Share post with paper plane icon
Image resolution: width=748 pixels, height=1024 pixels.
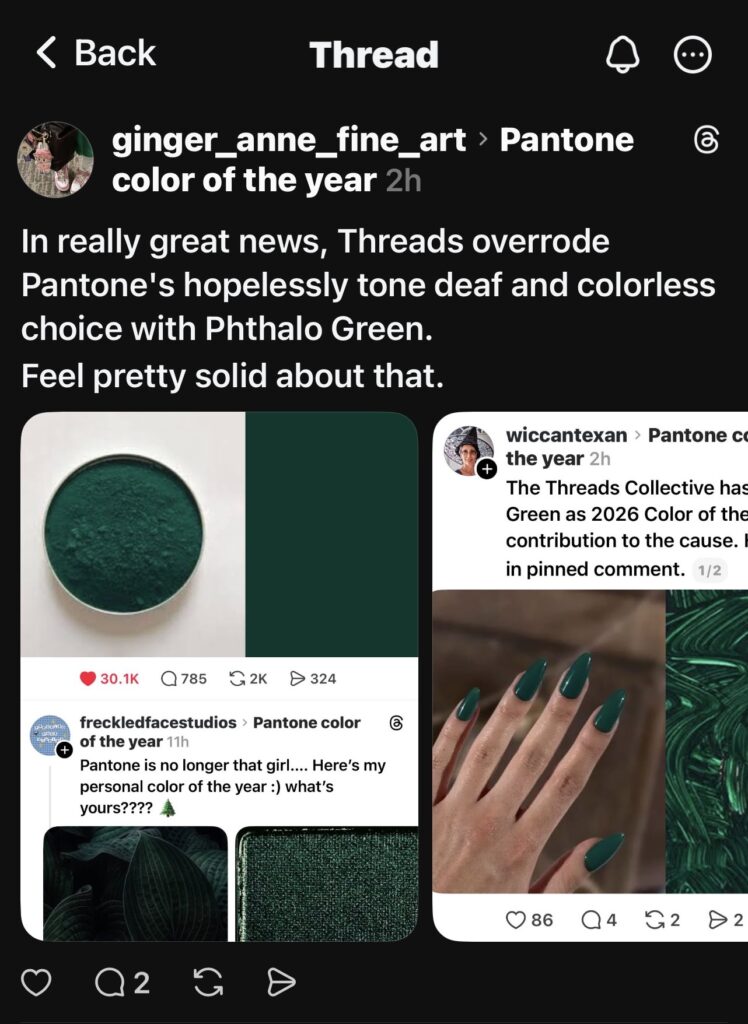pos(281,982)
